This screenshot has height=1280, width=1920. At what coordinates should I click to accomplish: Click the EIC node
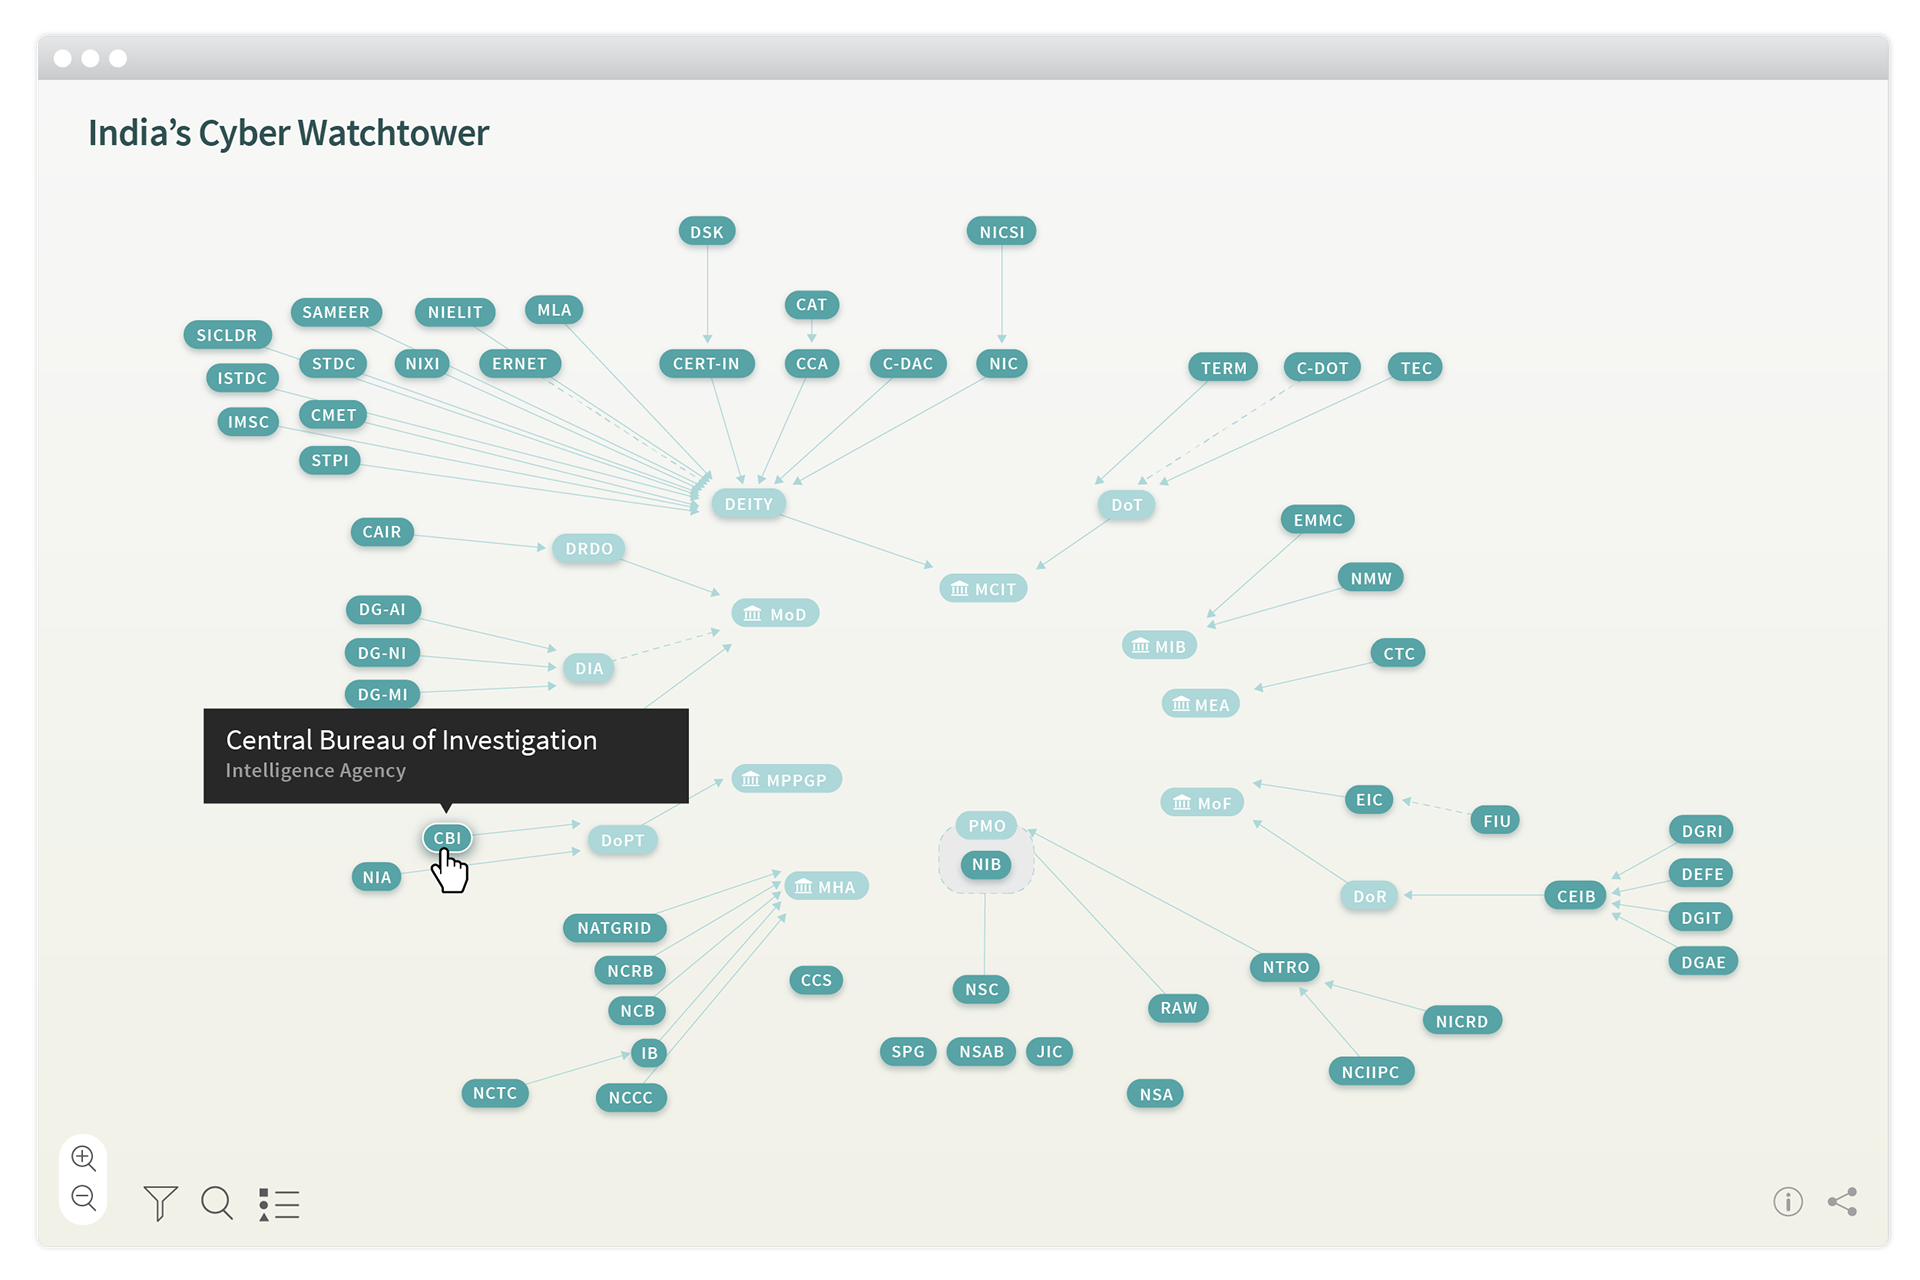(1369, 800)
